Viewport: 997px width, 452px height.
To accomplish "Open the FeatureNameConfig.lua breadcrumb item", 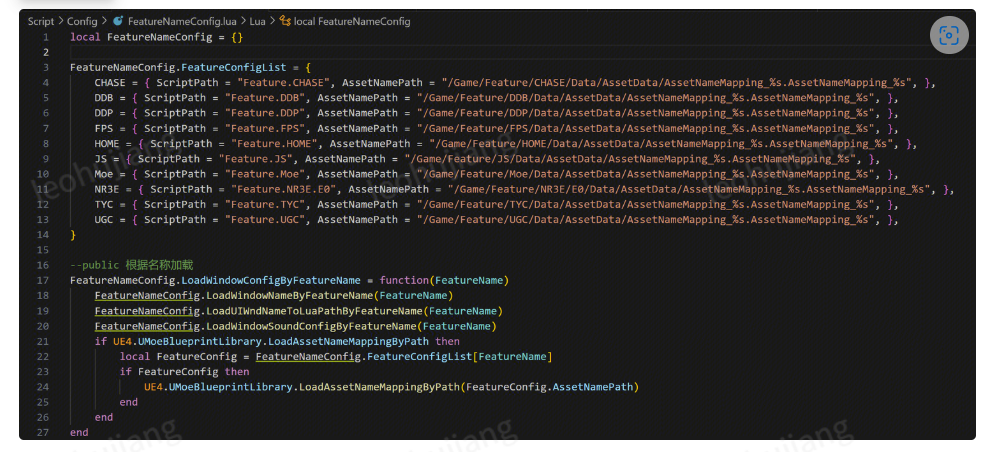I will 182,21.
